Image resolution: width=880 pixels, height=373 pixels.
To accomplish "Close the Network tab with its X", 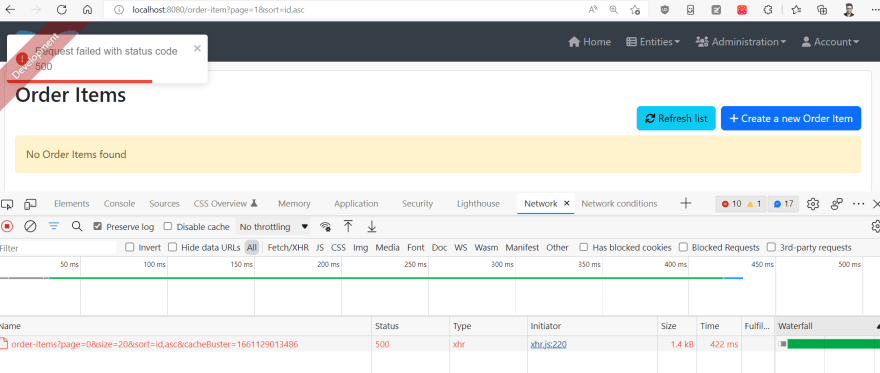I will (566, 204).
